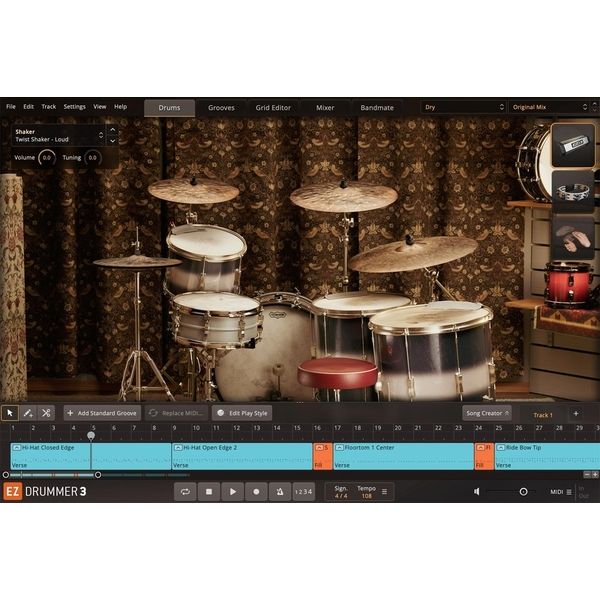
Task: Open the MIDI settings menu
Action: click(561, 492)
